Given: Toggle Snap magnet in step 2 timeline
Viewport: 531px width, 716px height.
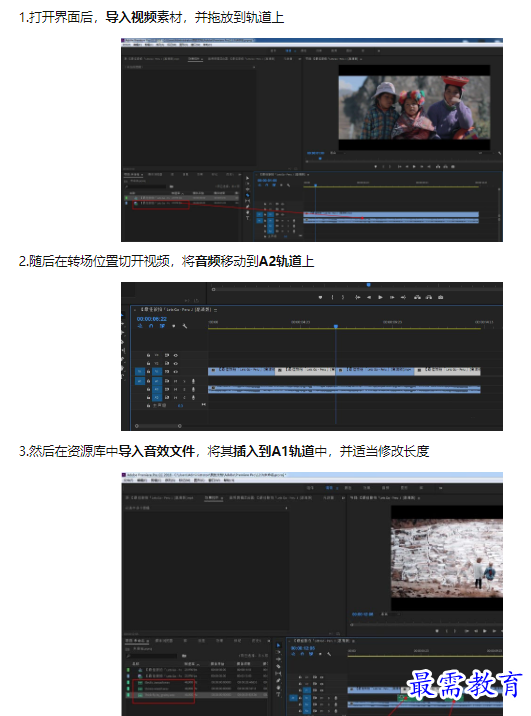Looking at the screenshot, I should (151, 326).
